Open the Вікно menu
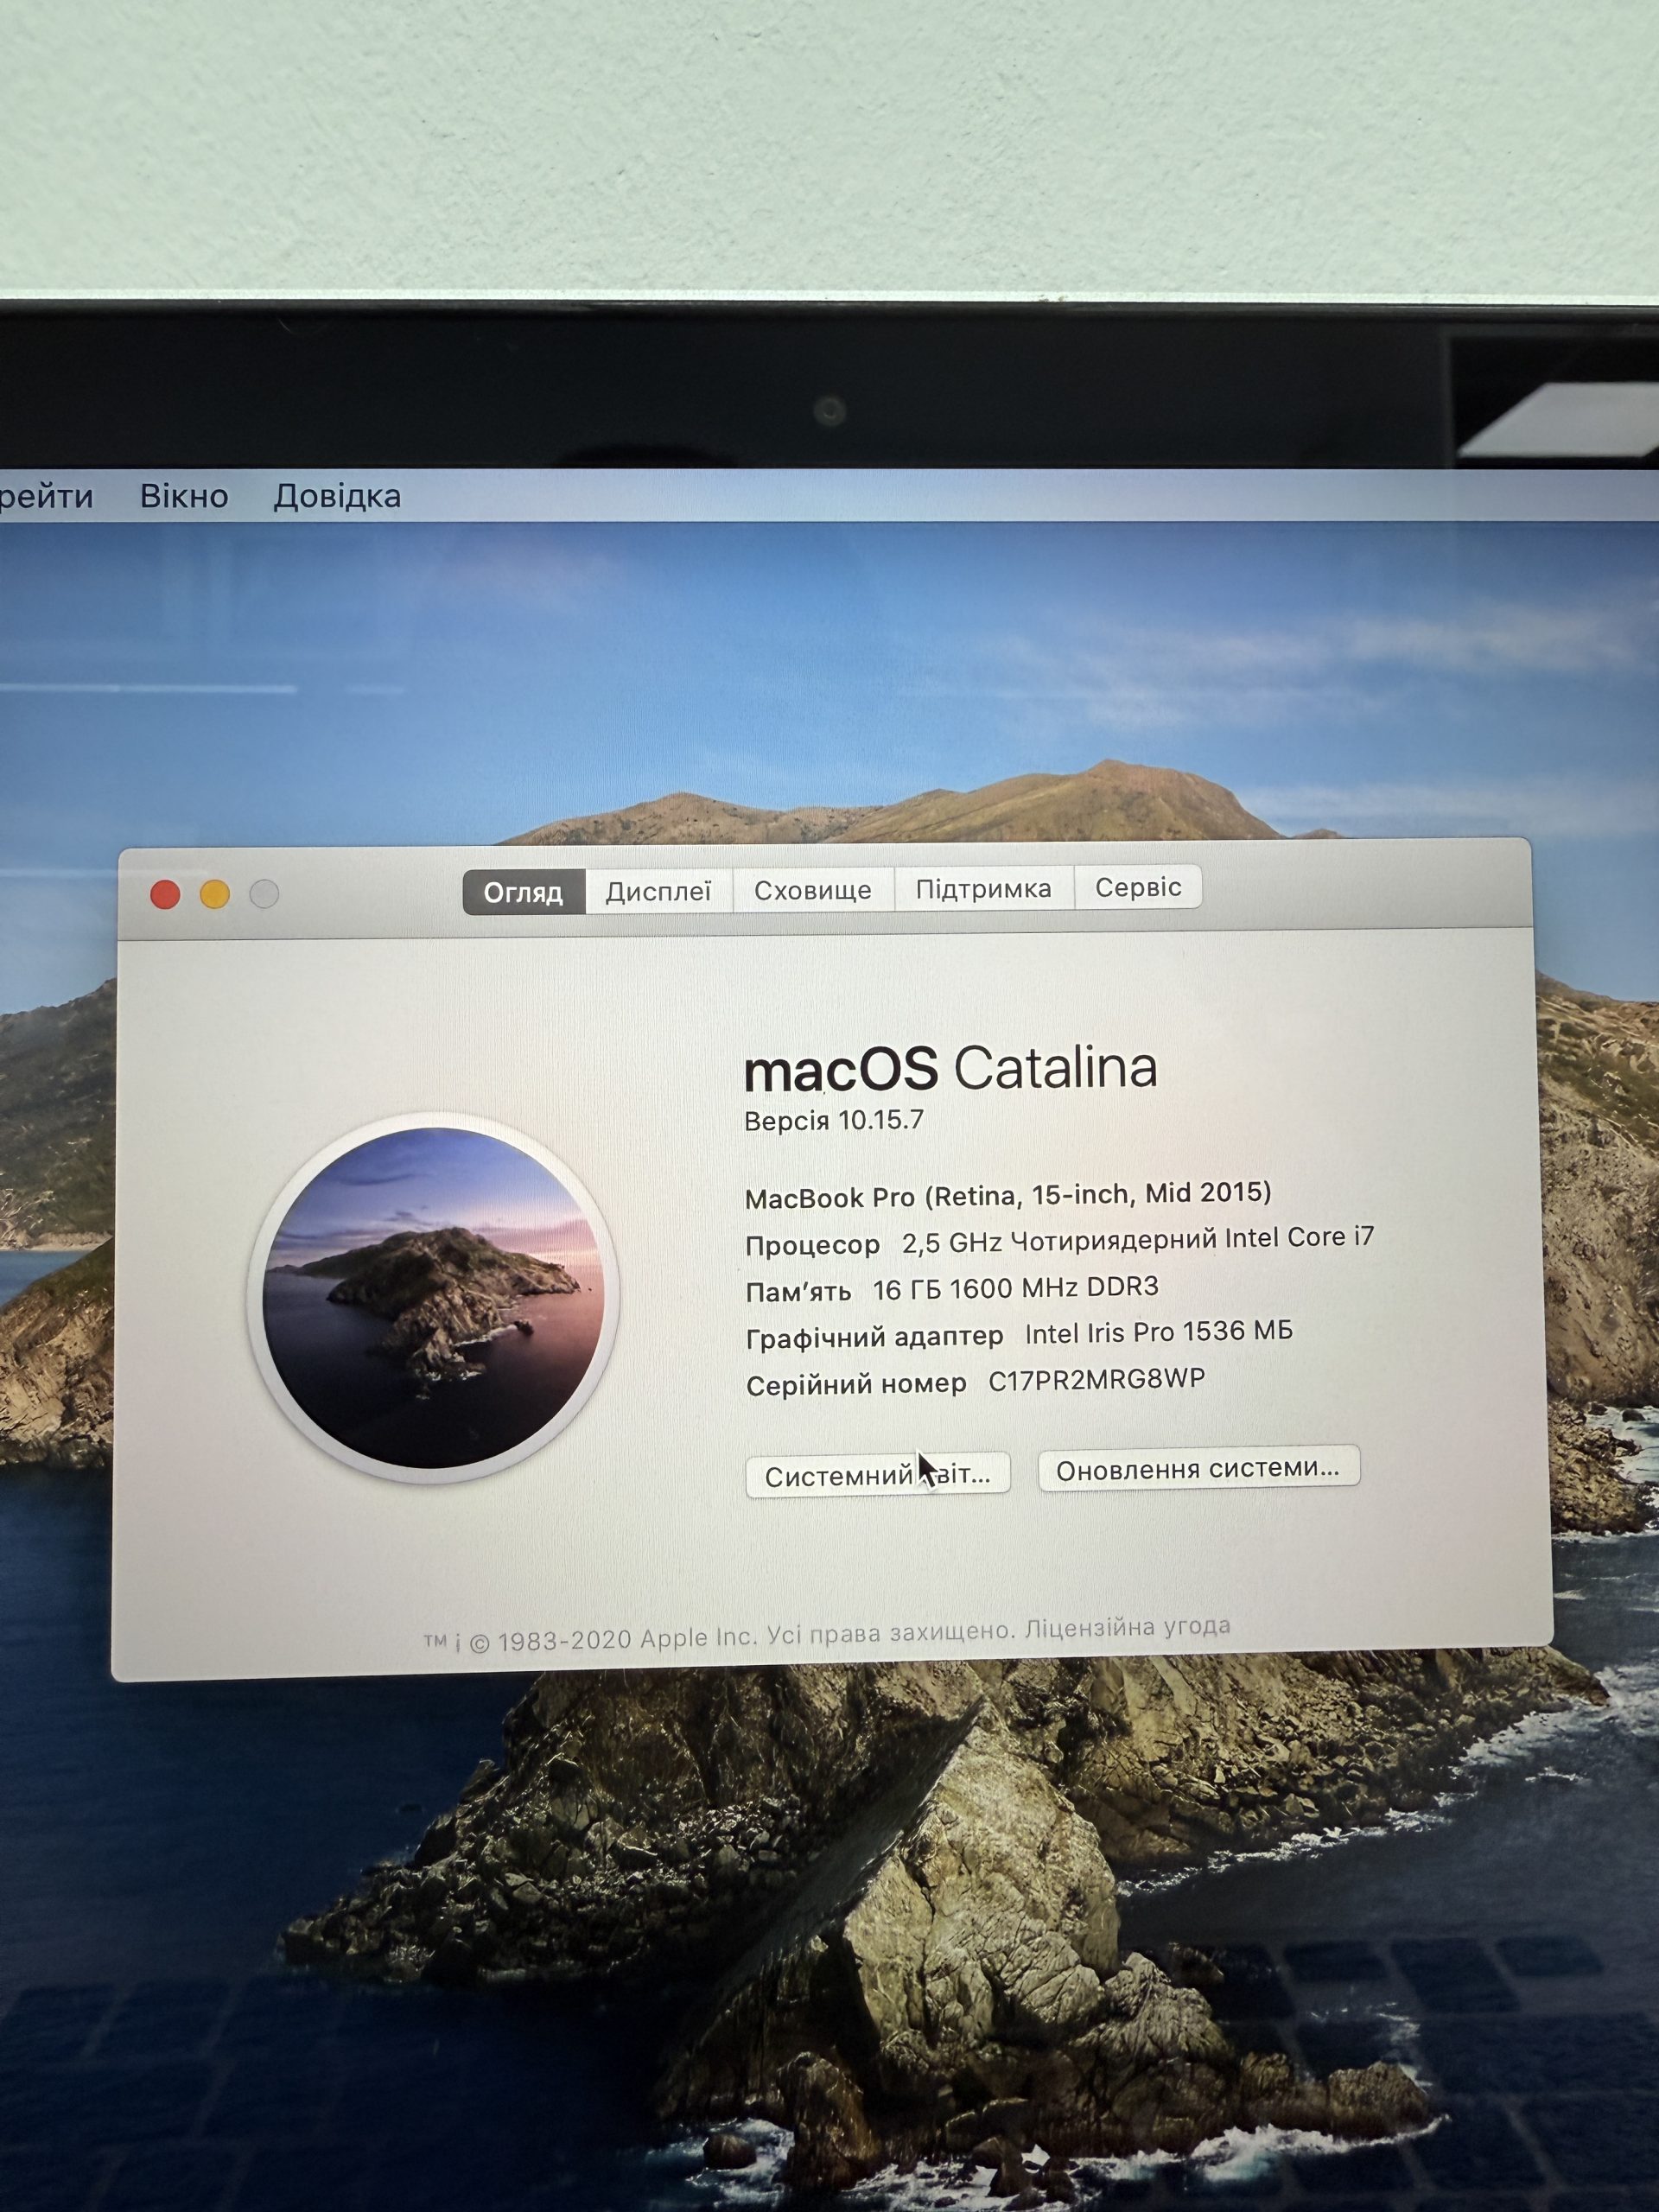The height and width of the screenshot is (2212, 1659). point(184,495)
